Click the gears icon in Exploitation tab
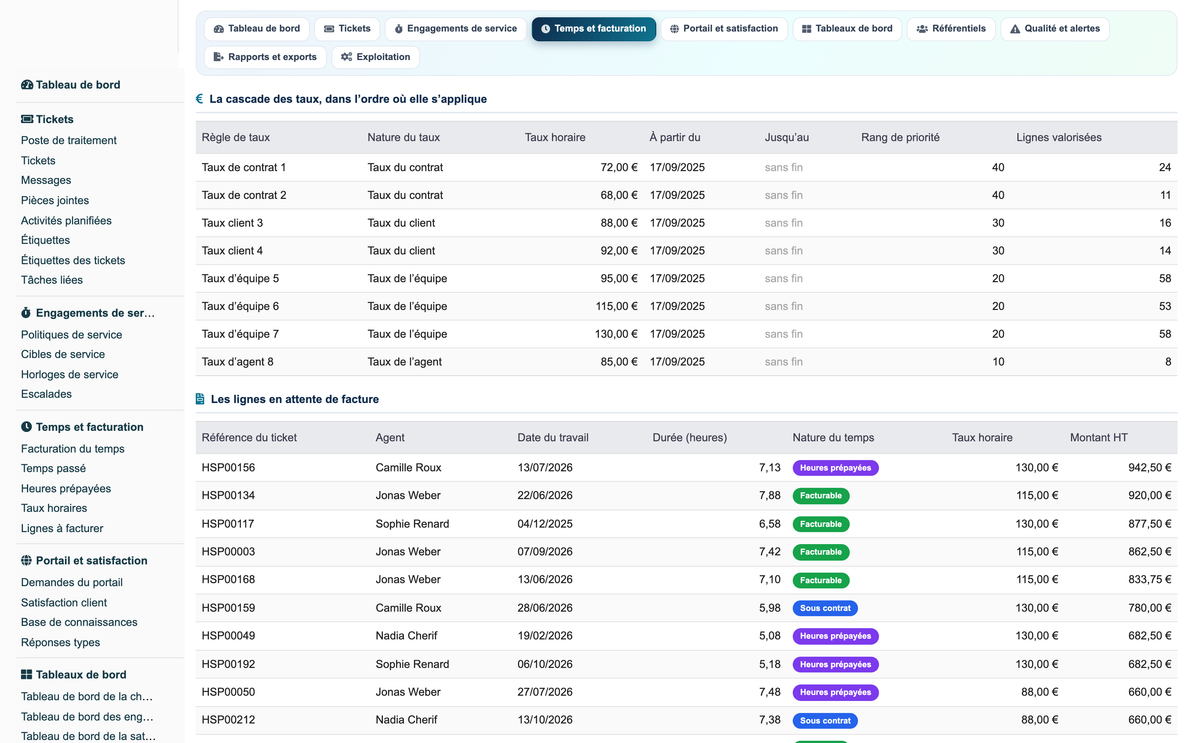Viewport: 1200px width, 743px height. coord(346,57)
